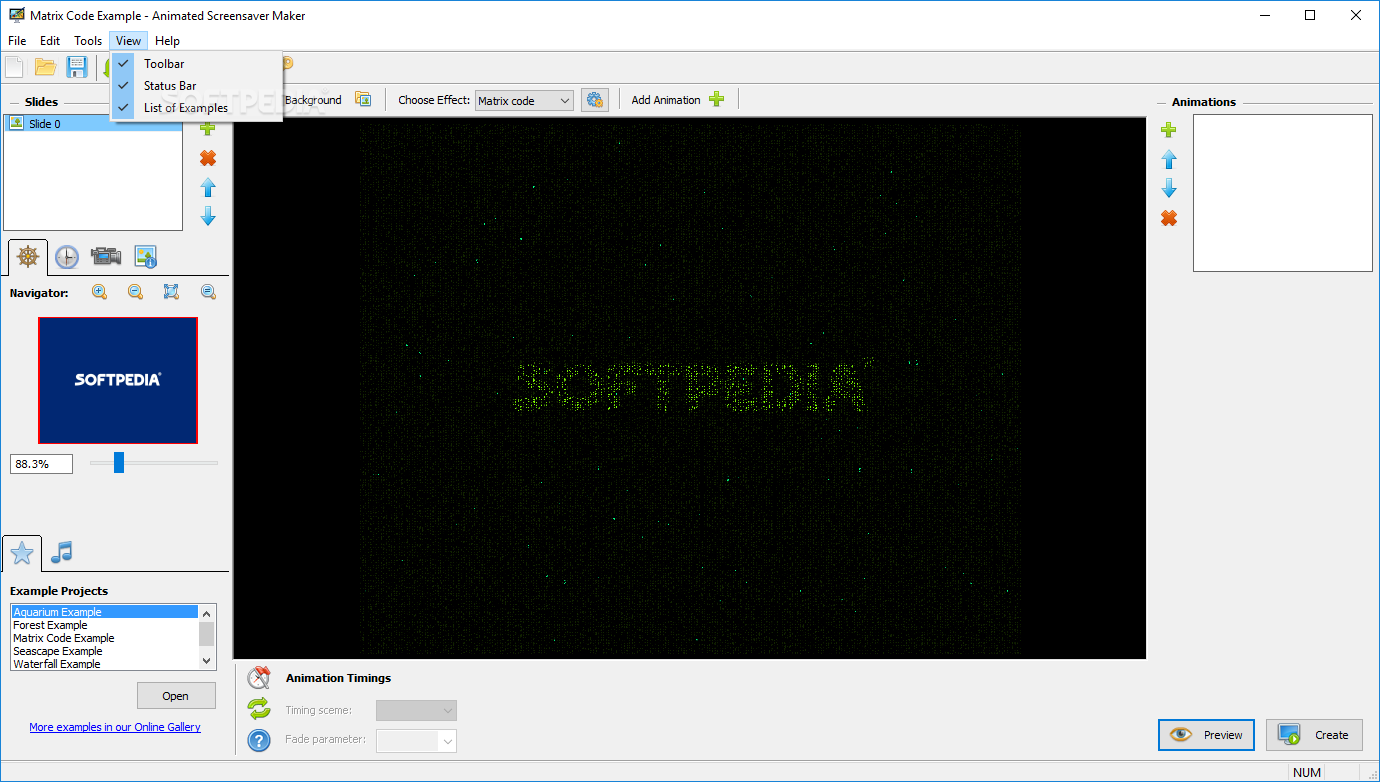
Task: Follow More examples in our Online Gallery link
Action: pyautogui.click(x=115, y=727)
